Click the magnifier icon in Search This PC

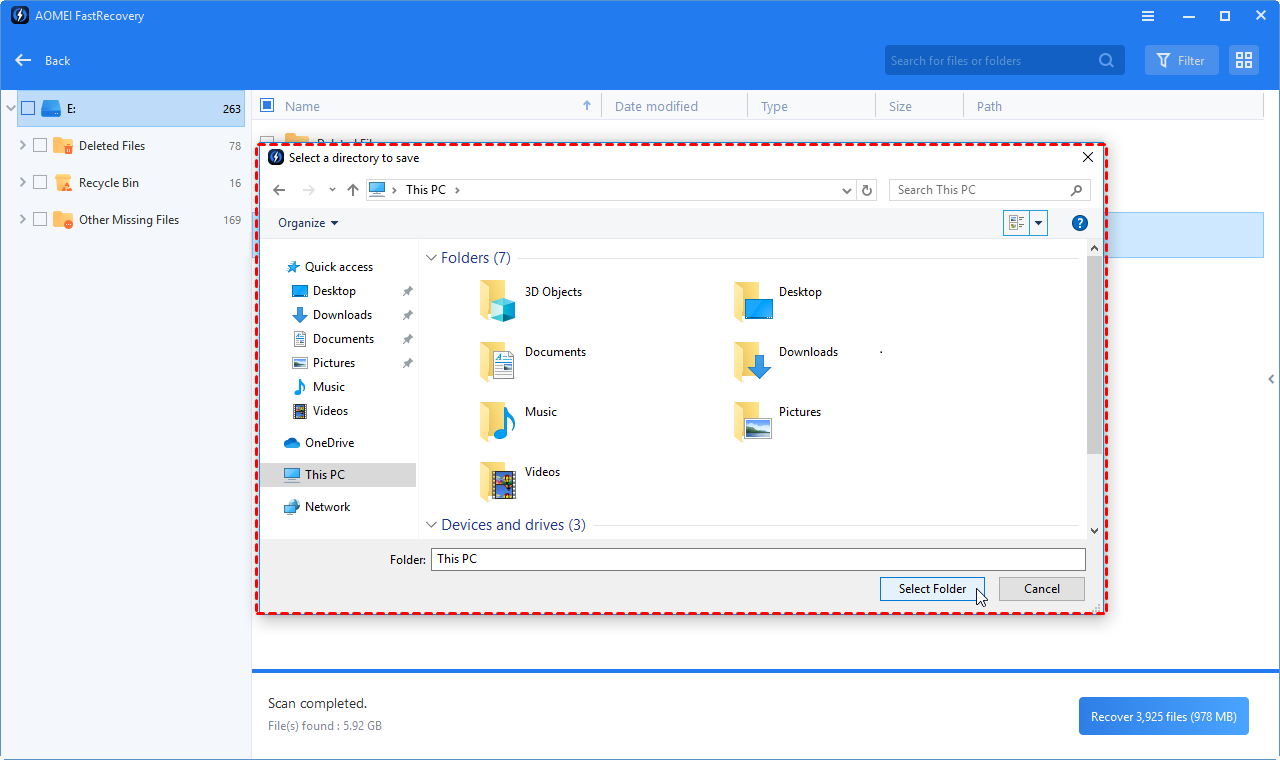(x=1076, y=189)
